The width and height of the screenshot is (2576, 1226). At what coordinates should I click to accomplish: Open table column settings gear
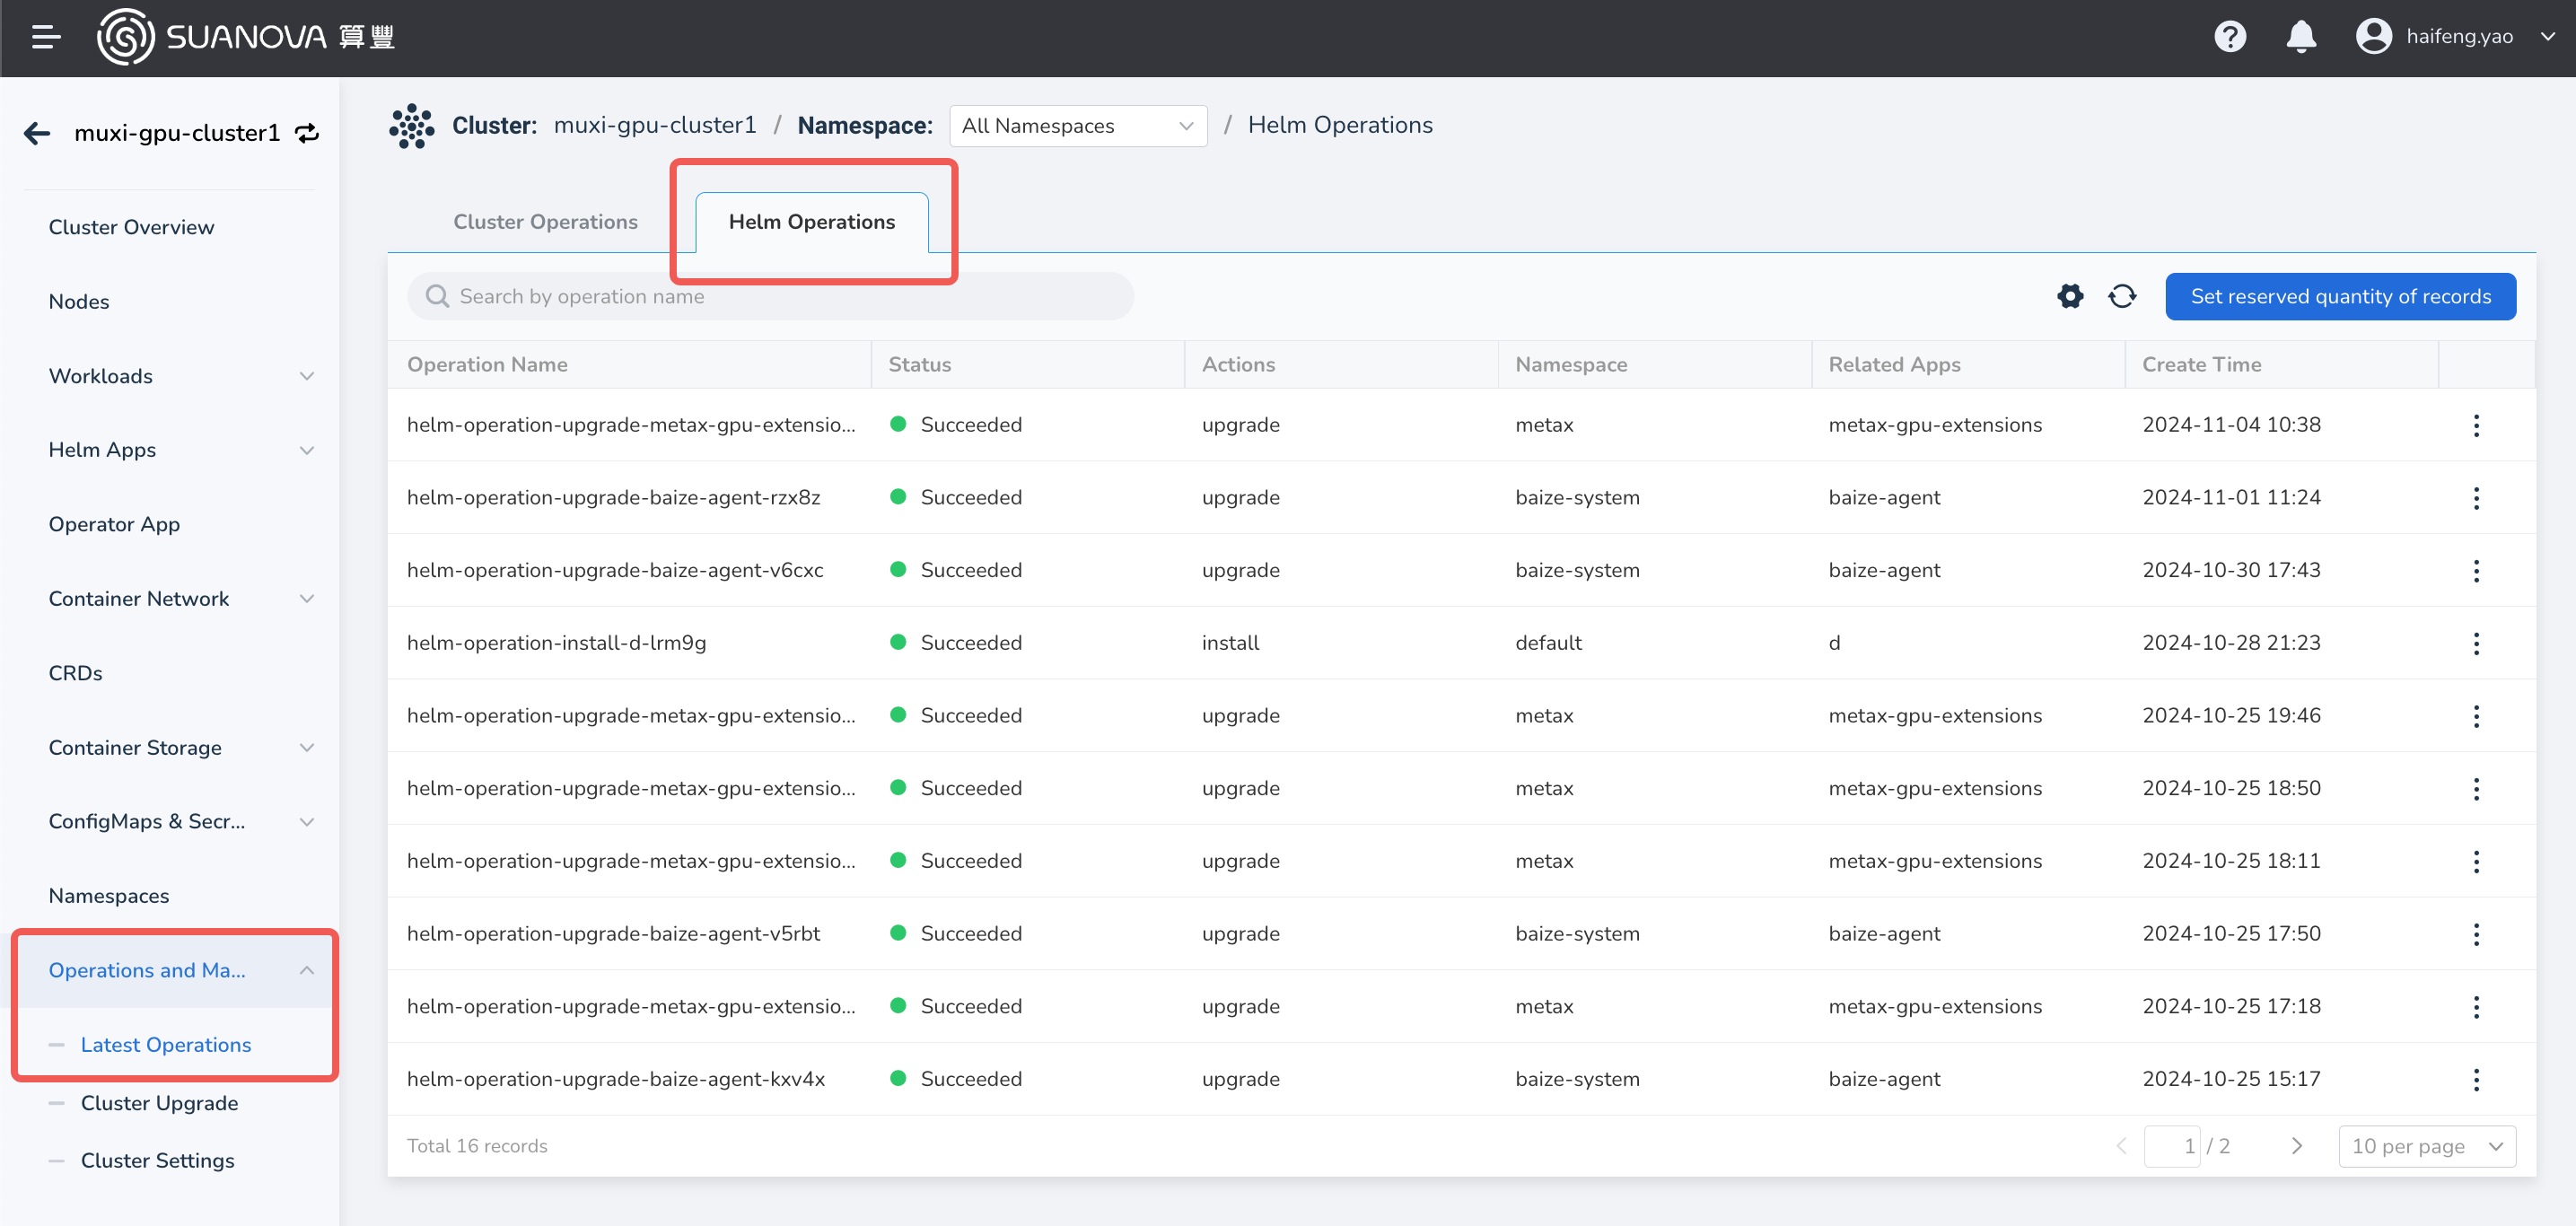(x=2070, y=296)
